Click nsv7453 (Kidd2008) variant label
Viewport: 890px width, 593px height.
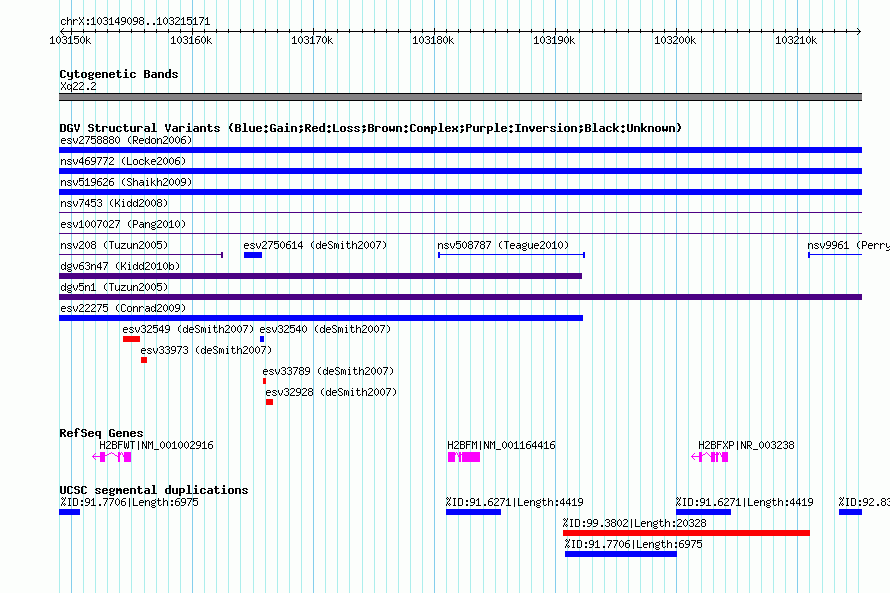pyautogui.click(x=114, y=203)
